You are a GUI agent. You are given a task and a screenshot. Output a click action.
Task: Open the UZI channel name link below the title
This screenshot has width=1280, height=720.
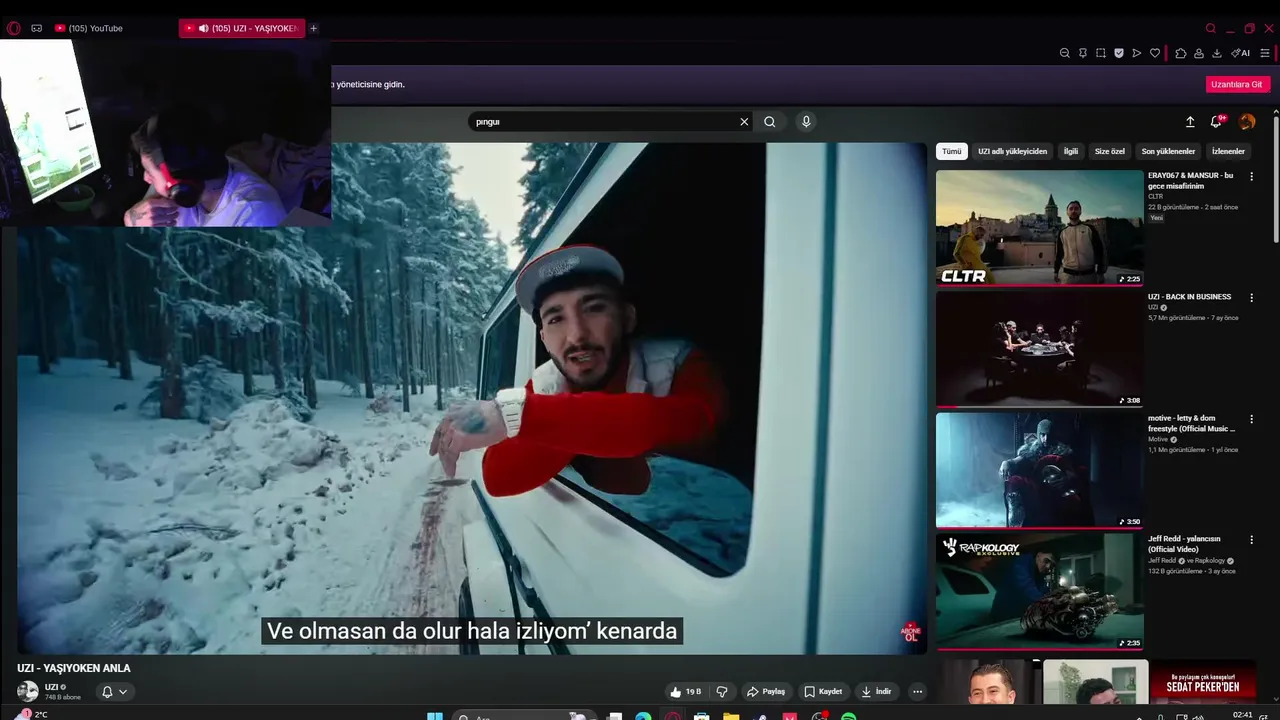click(x=51, y=687)
